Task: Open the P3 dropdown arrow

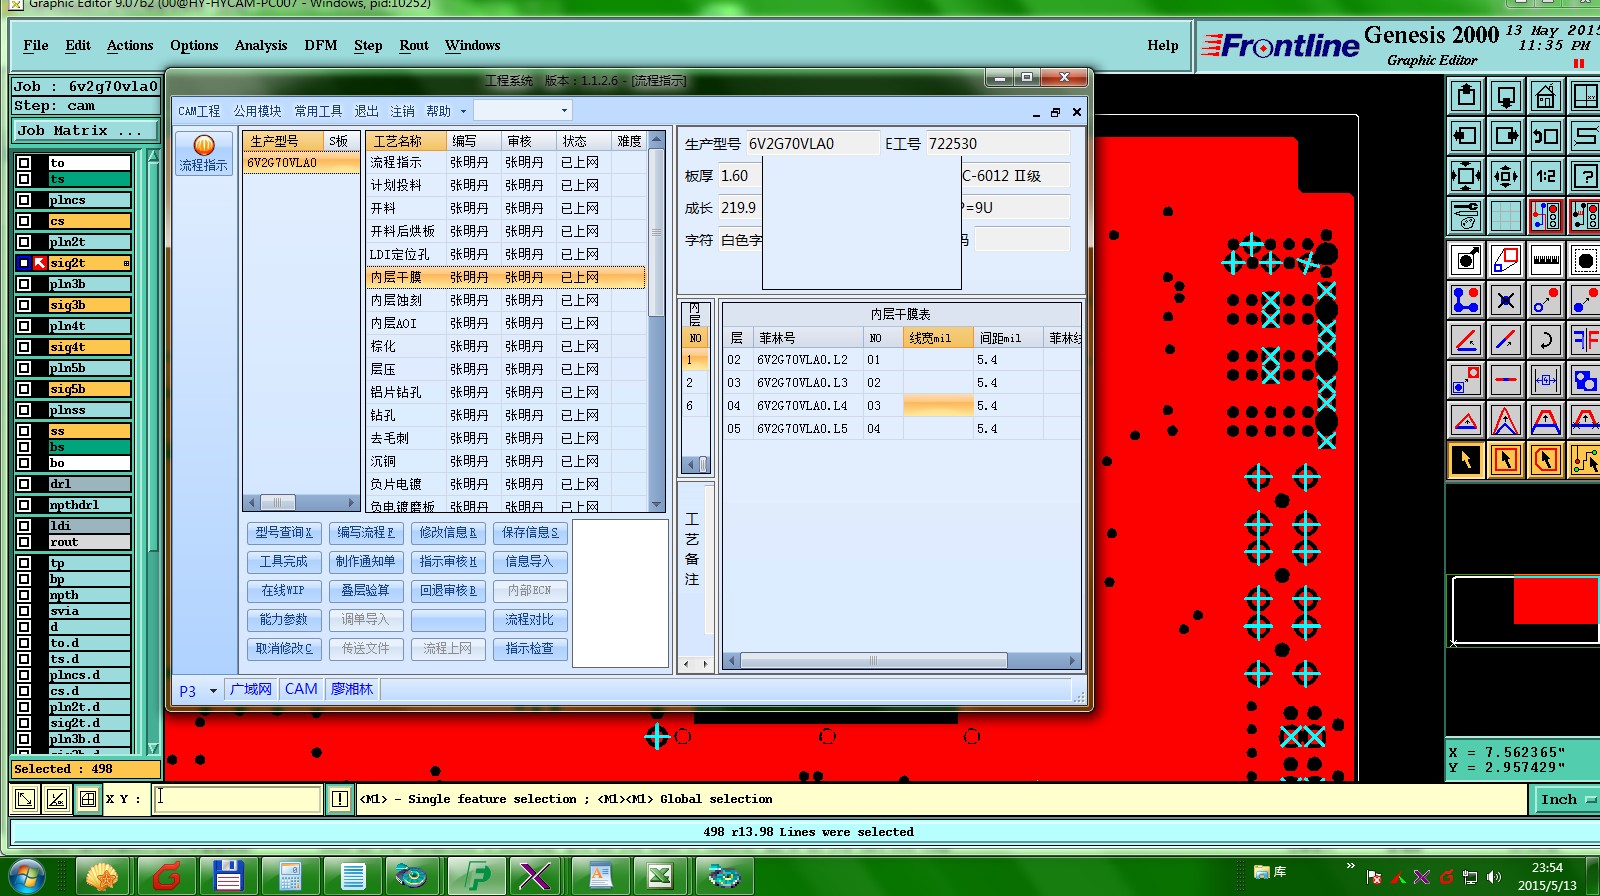Action: [213, 690]
